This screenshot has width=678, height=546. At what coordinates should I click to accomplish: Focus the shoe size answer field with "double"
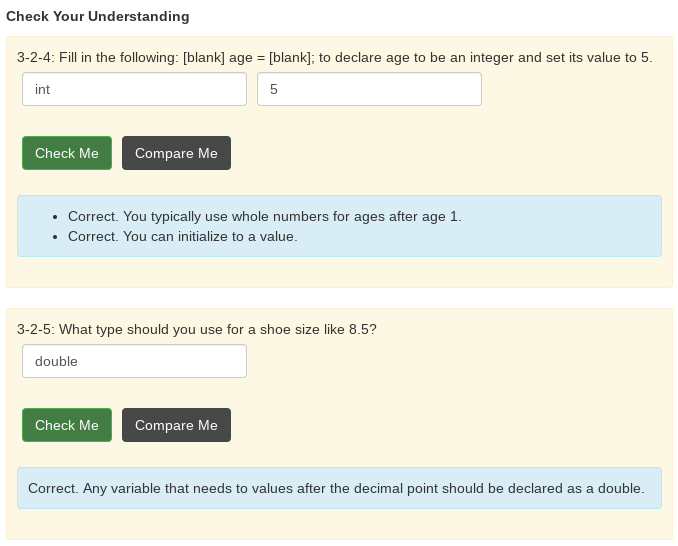pos(134,361)
